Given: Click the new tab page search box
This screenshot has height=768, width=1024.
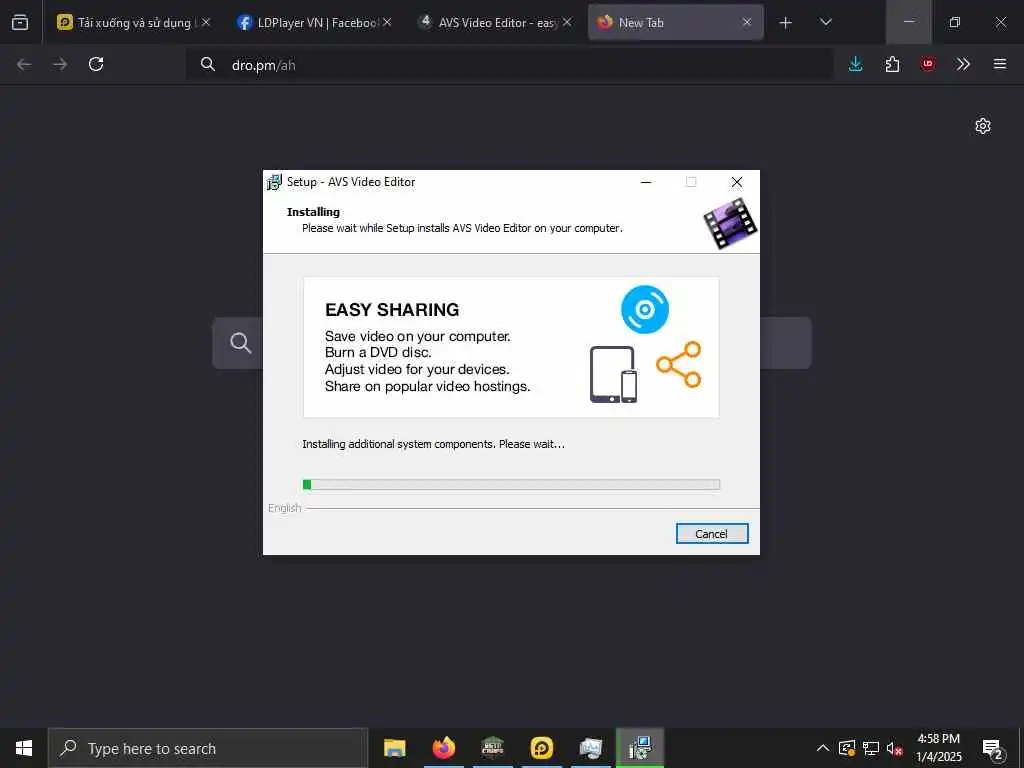Looking at the screenshot, I should [x=512, y=343].
